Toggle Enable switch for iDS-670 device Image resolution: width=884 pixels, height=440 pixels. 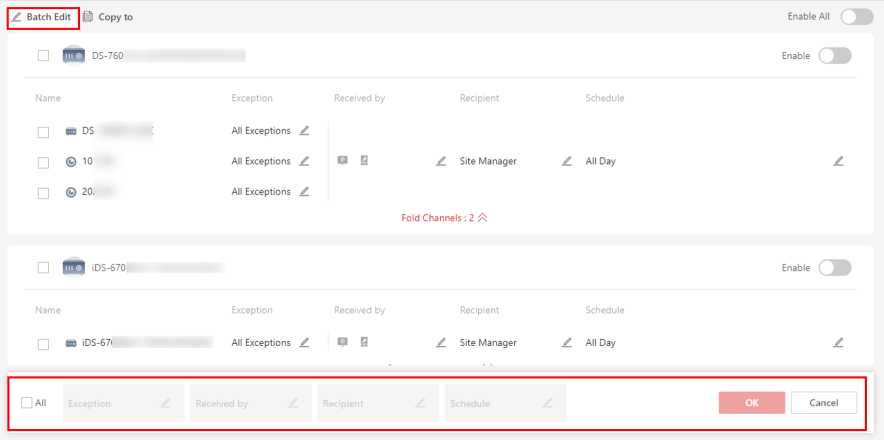point(834,267)
